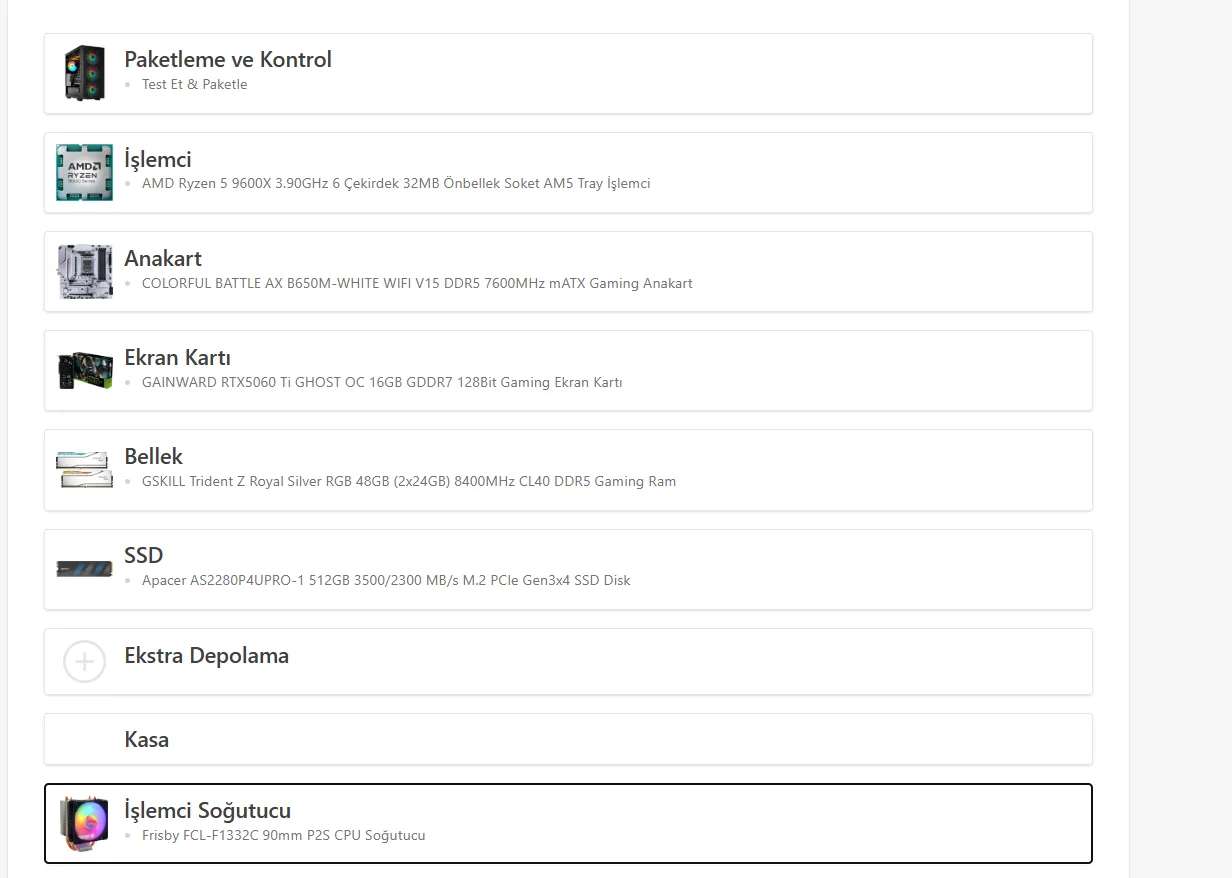
Task: Expand the Anakart selection row
Action: (163, 258)
